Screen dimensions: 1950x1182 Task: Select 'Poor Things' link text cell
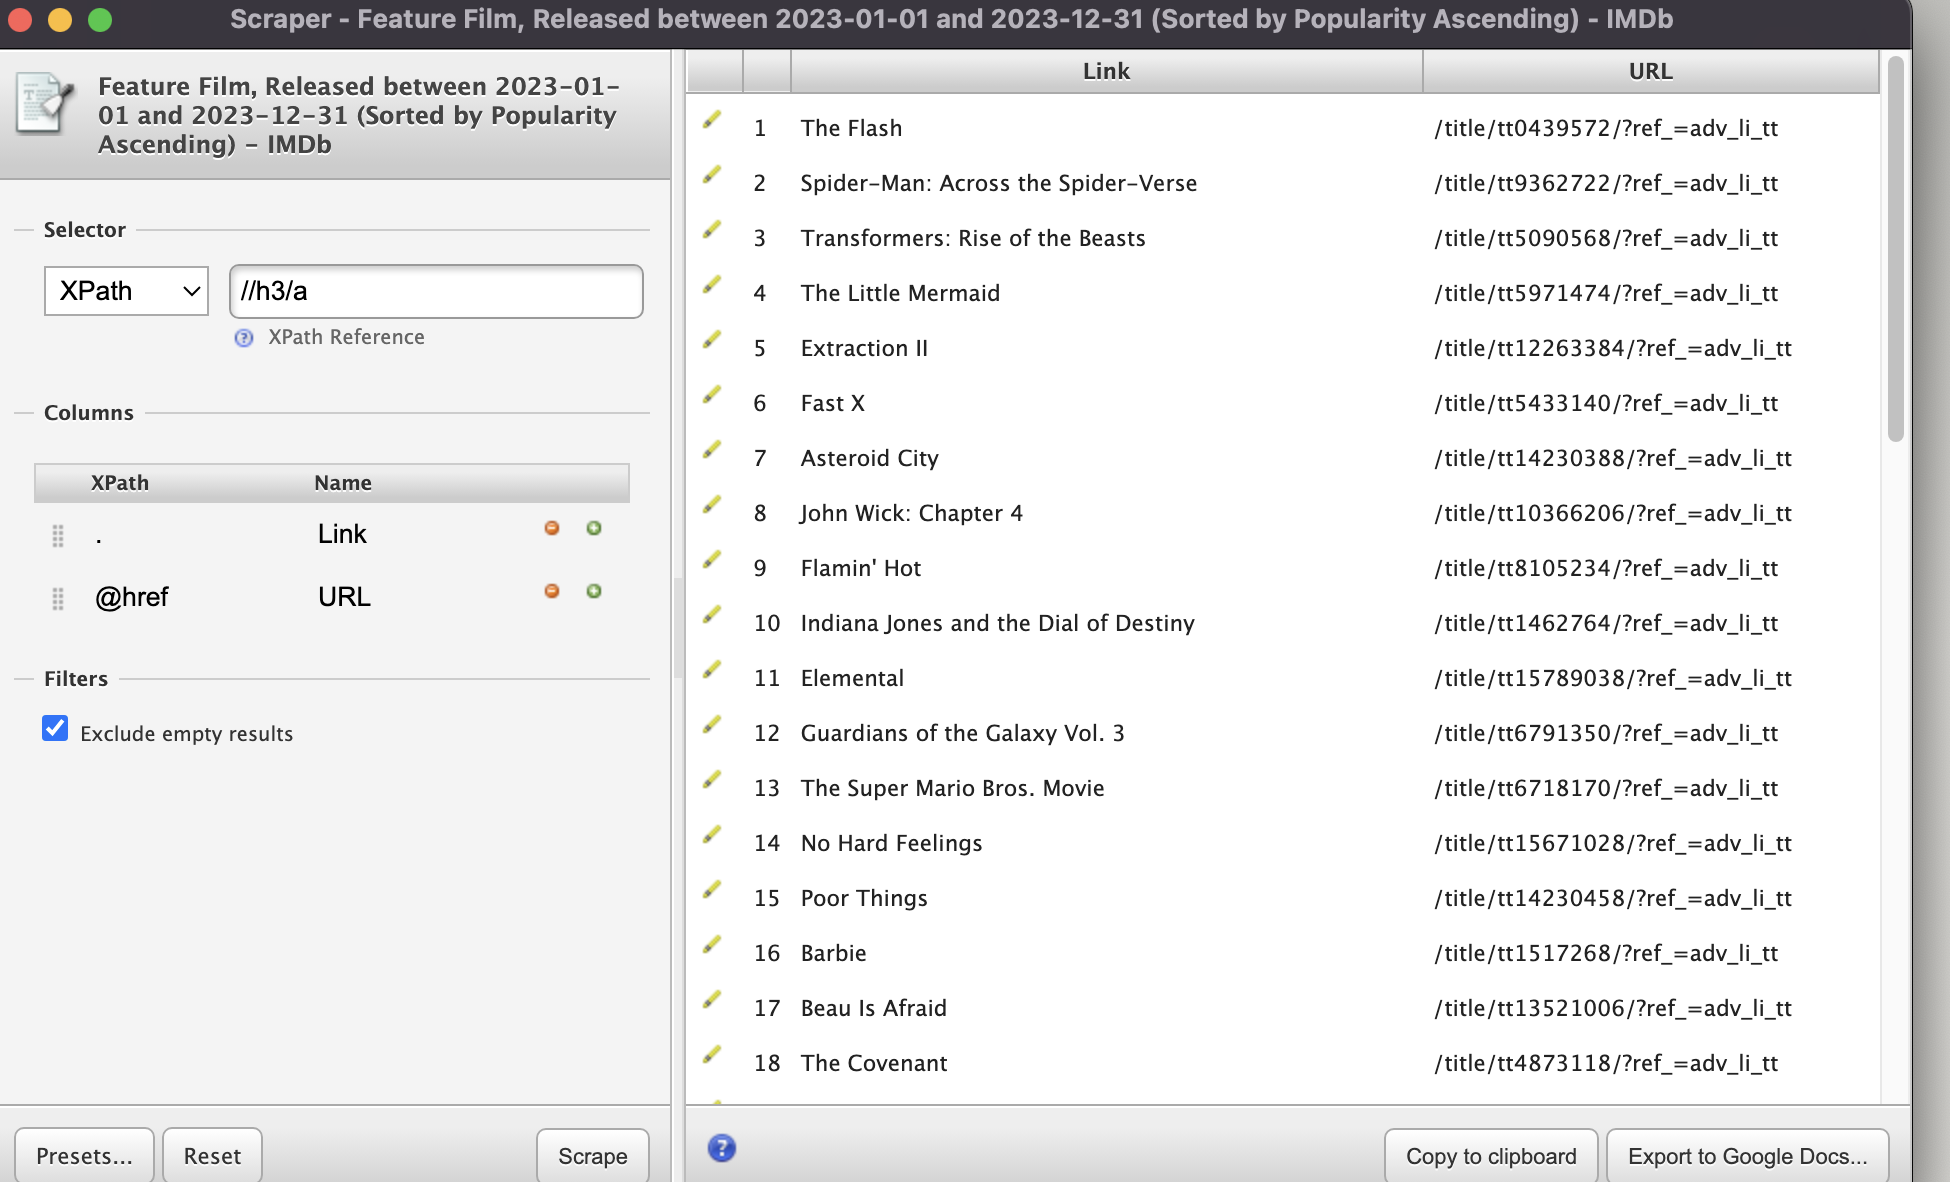[864, 898]
